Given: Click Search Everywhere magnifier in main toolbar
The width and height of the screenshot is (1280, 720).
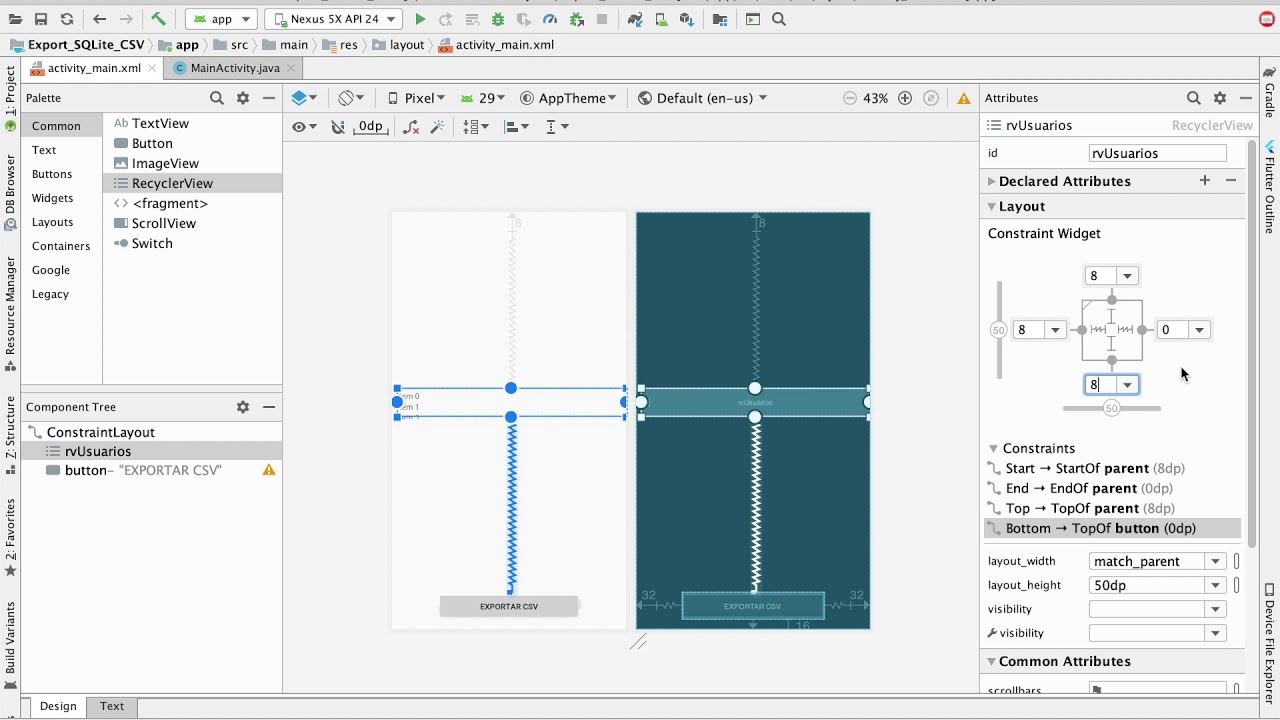Looking at the screenshot, I should pos(779,19).
